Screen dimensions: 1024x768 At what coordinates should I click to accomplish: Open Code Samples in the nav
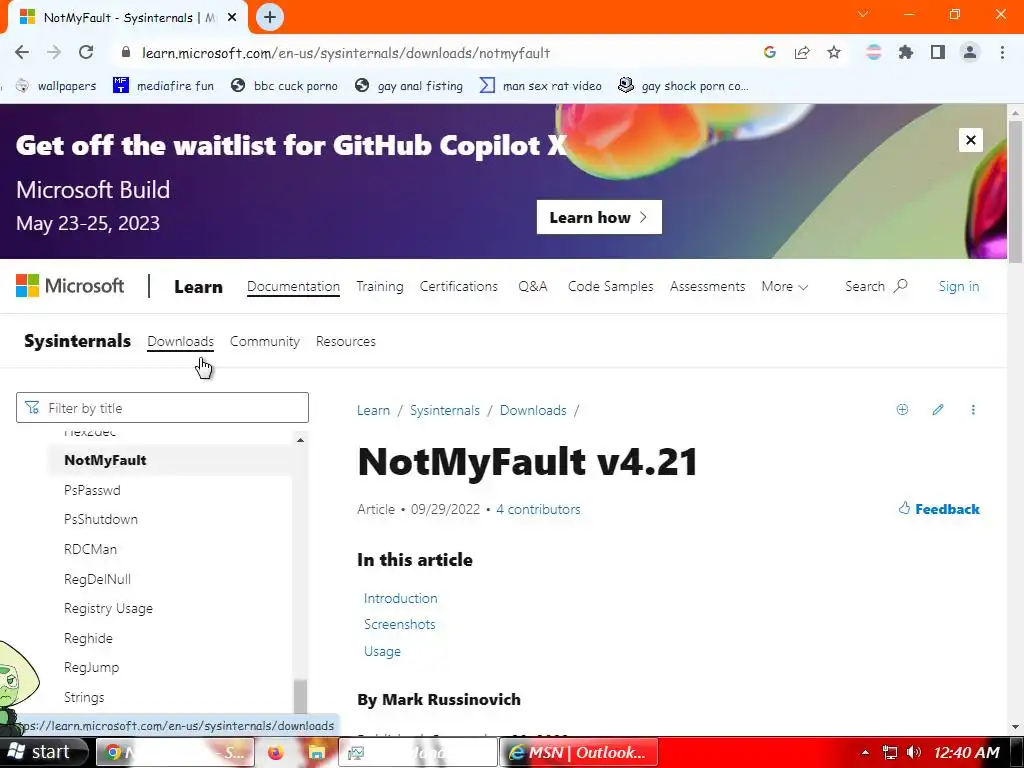(611, 287)
